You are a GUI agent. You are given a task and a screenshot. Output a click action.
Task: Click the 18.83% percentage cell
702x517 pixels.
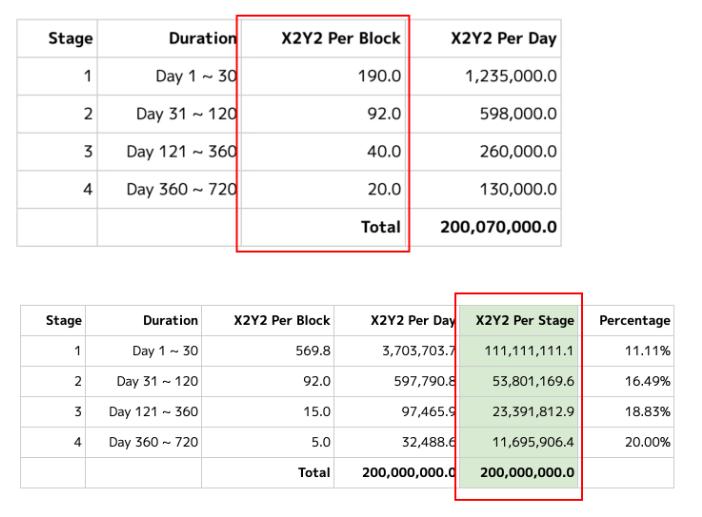[647, 411]
